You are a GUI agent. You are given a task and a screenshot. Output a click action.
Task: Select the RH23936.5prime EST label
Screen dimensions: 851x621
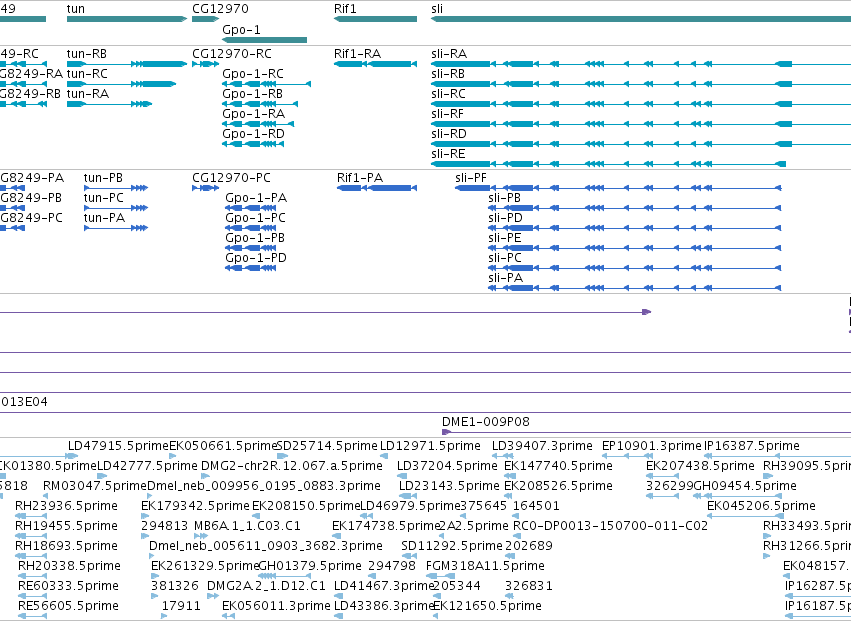pyautogui.click(x=66, y=506)
